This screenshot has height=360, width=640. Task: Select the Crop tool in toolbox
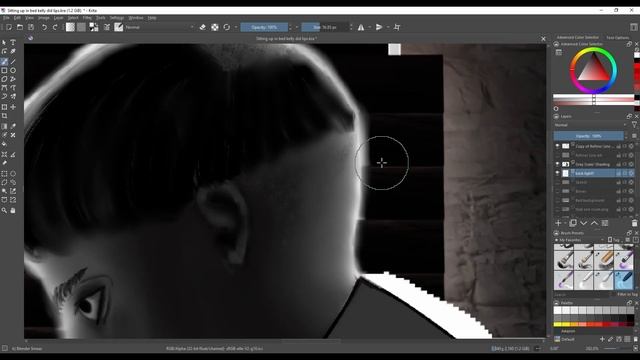4,116
